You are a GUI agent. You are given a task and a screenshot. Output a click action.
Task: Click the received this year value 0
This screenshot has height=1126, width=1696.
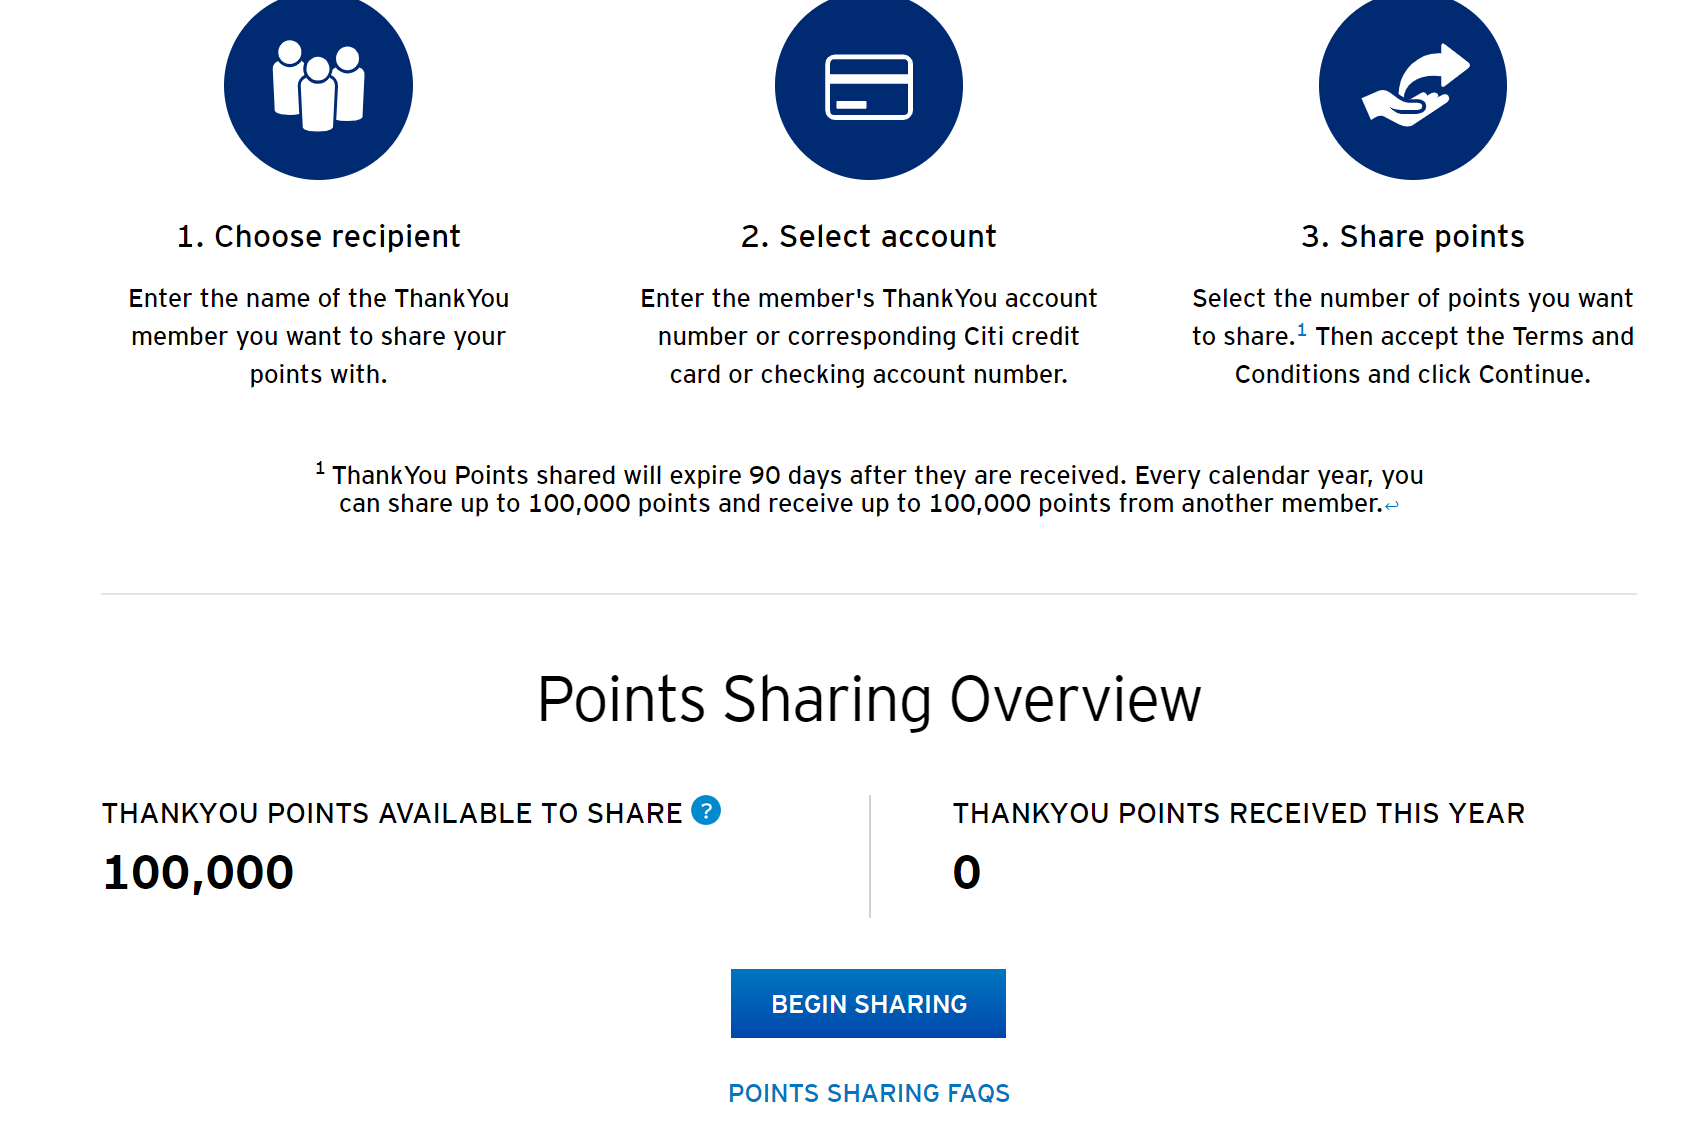[967, 872]
